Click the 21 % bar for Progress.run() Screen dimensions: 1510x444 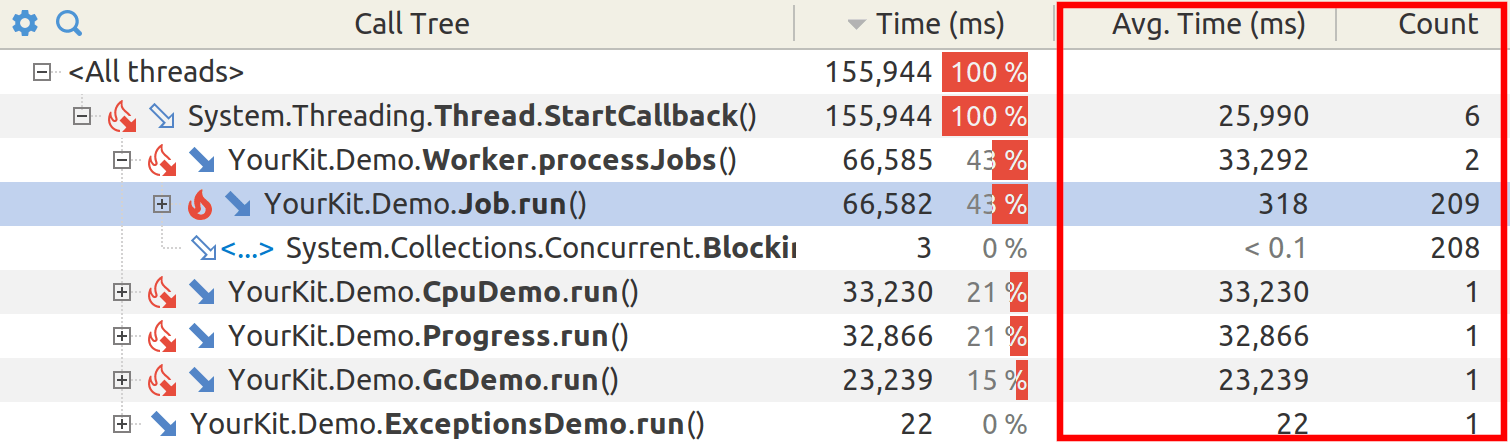997,336
